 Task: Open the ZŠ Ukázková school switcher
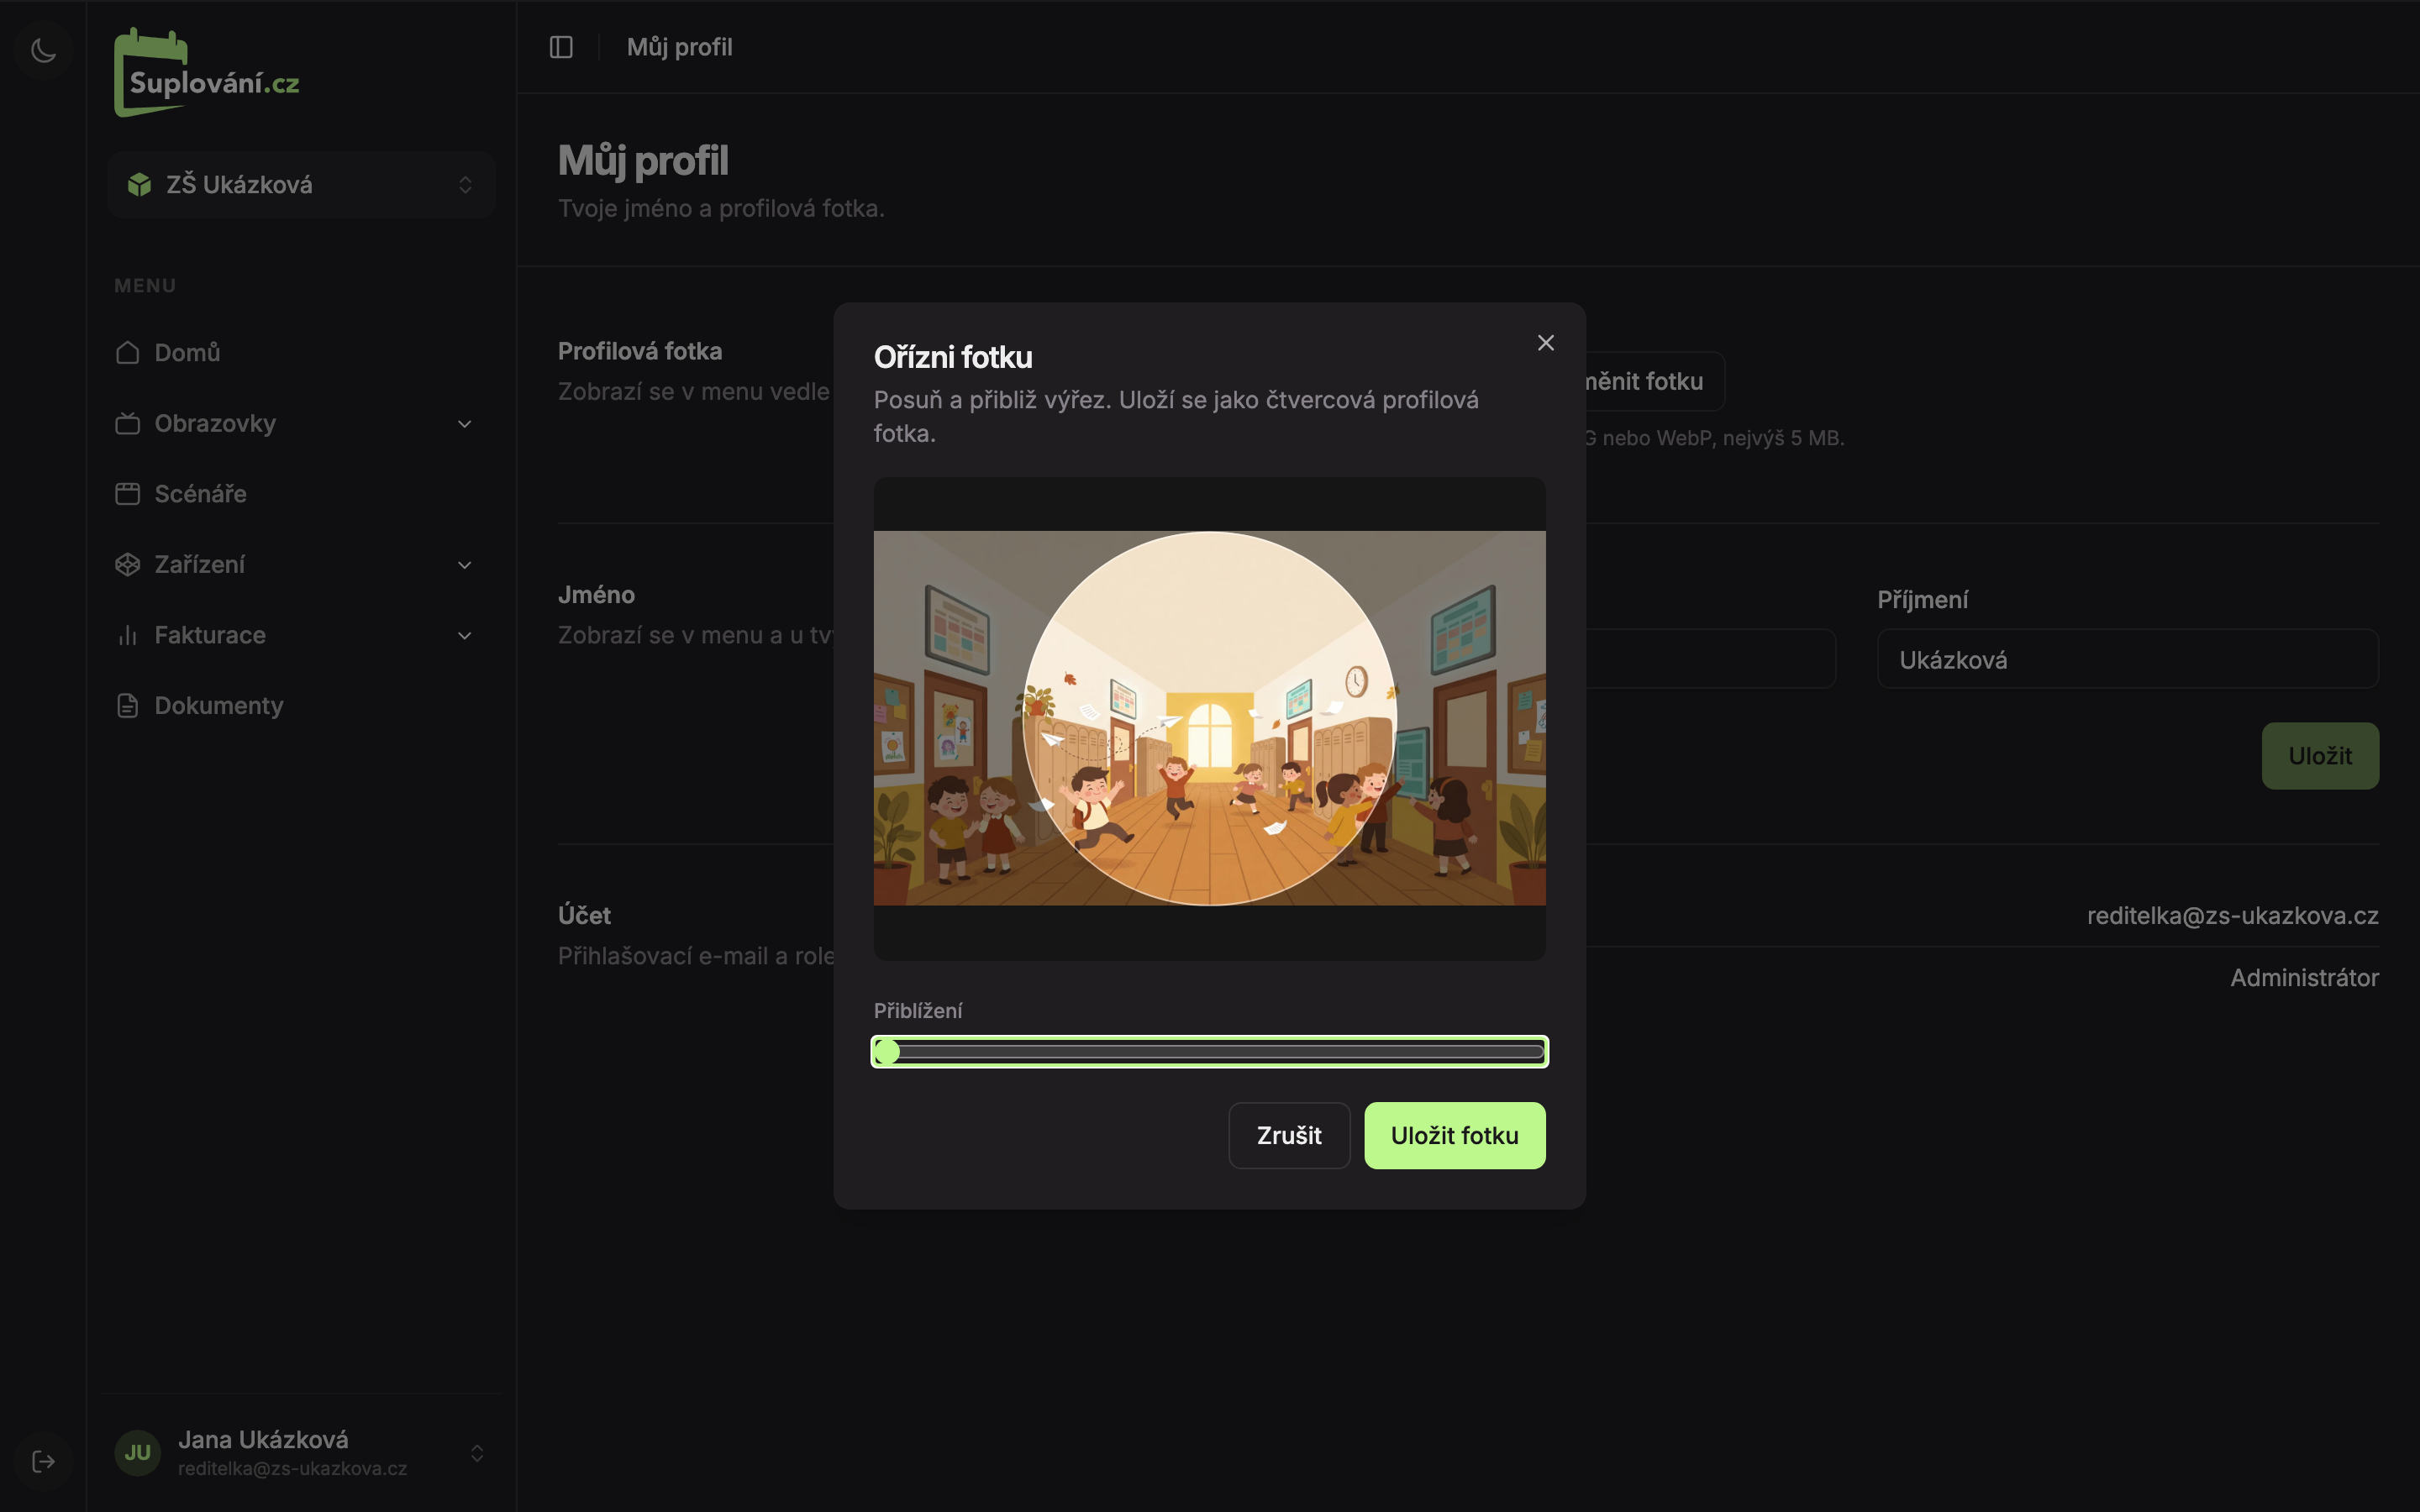301,185
